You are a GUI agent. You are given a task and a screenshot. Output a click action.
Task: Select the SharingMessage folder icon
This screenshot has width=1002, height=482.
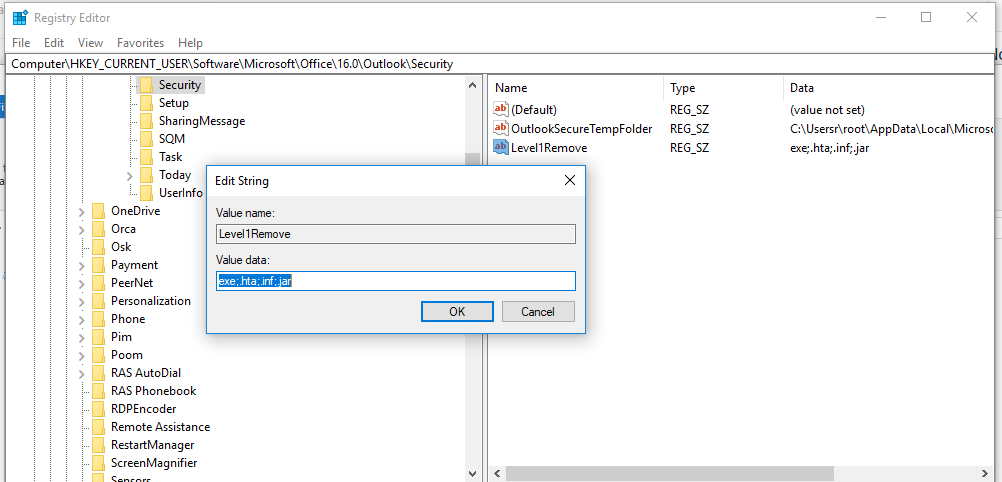click(x=146, y=121)
